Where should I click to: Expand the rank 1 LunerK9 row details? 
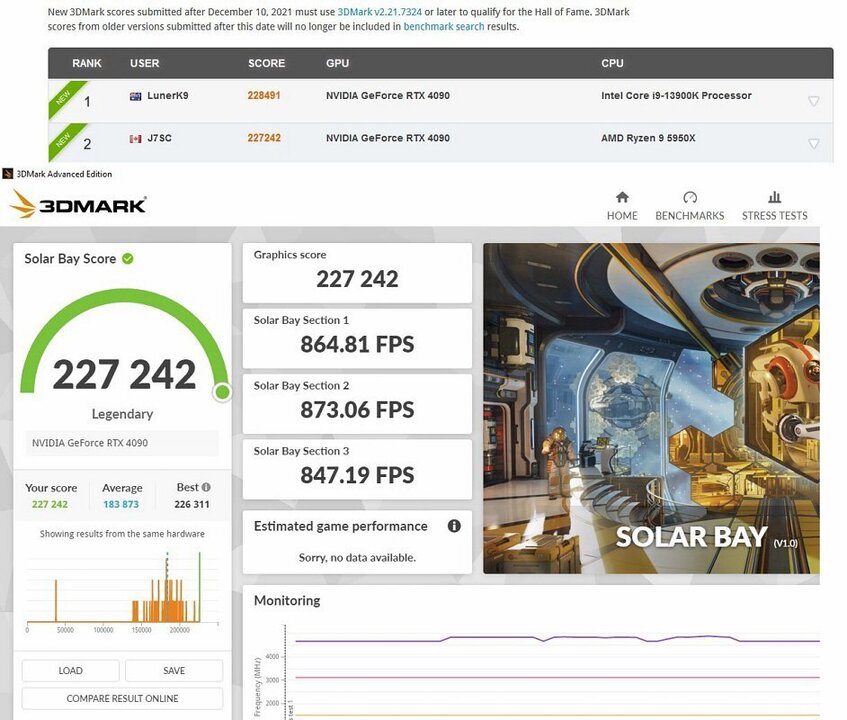[x=813, y=101]
